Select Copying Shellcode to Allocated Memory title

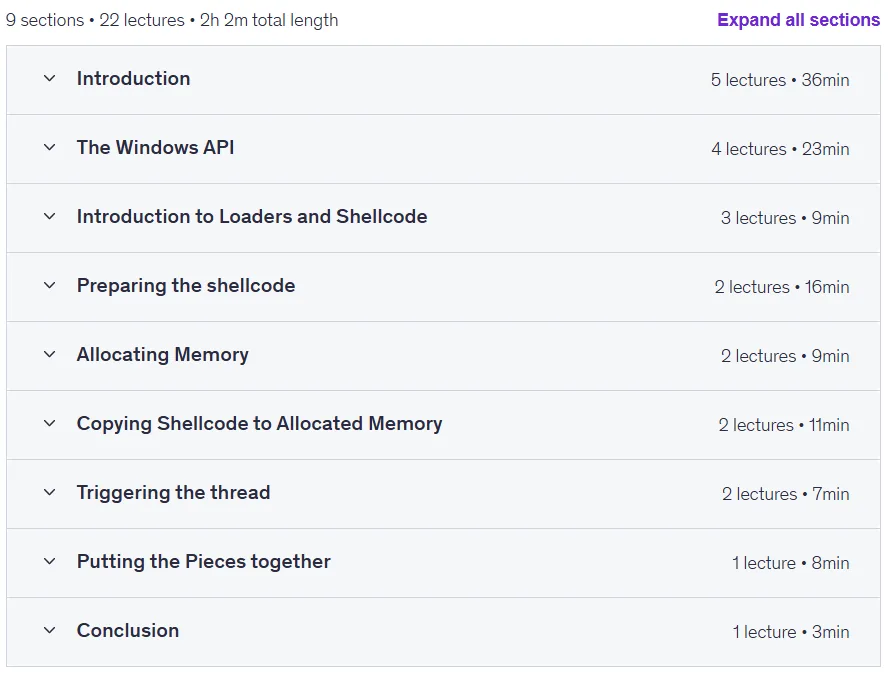coord(259,424)
